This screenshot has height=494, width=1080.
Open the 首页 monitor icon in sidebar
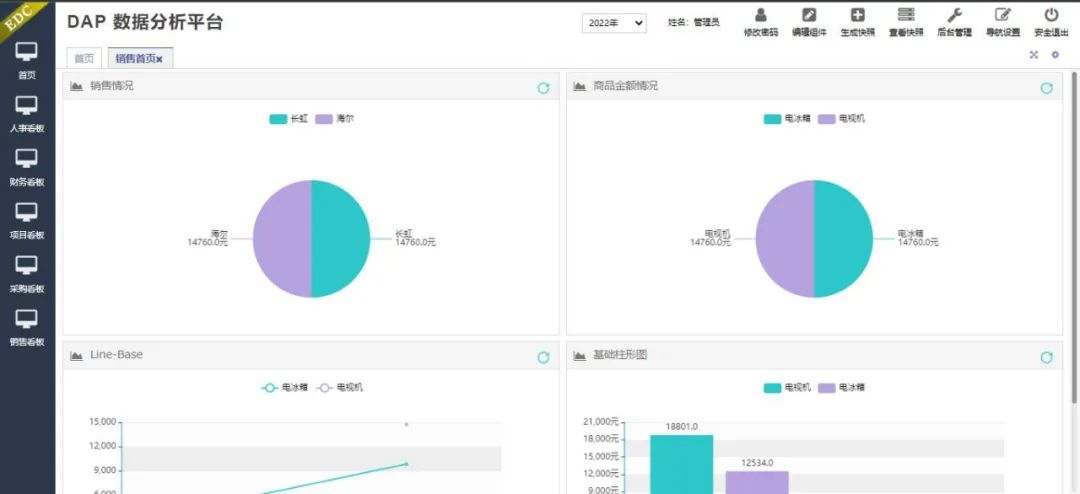pyautogui.click(x=27, y=52)
